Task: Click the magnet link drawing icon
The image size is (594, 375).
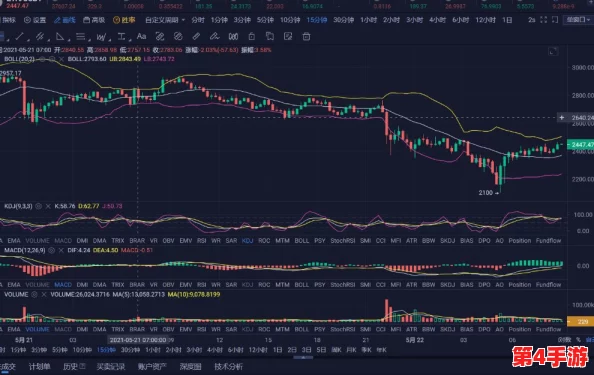Action: pos(160,36)
